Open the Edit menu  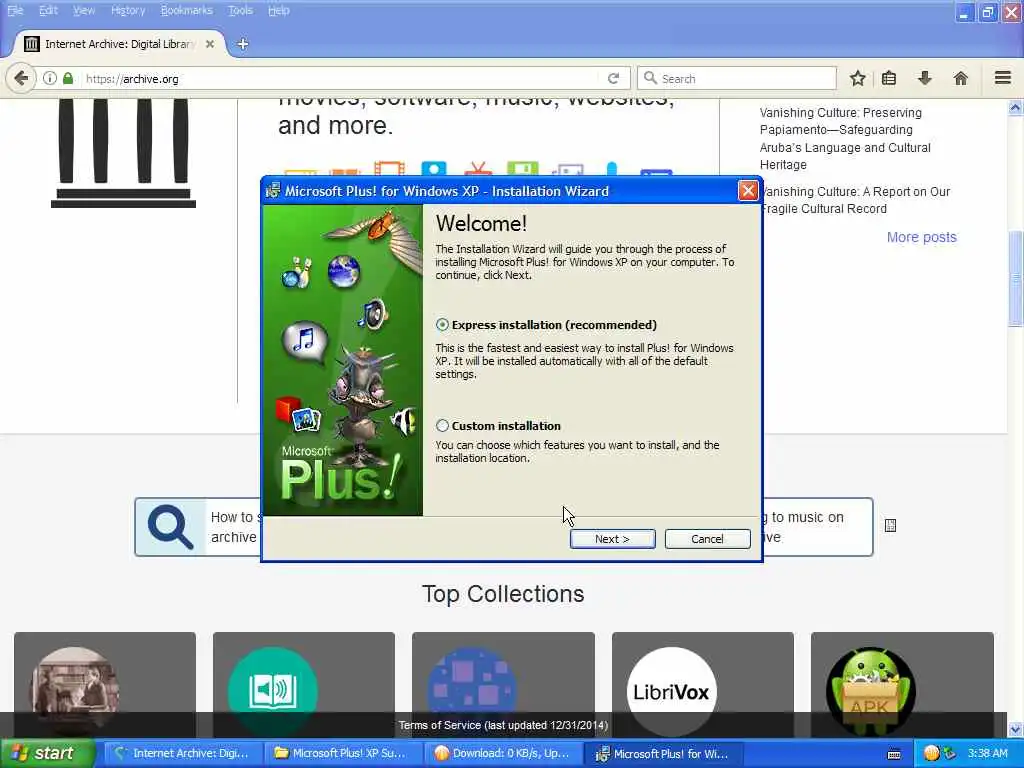click(x=48, y=10)
